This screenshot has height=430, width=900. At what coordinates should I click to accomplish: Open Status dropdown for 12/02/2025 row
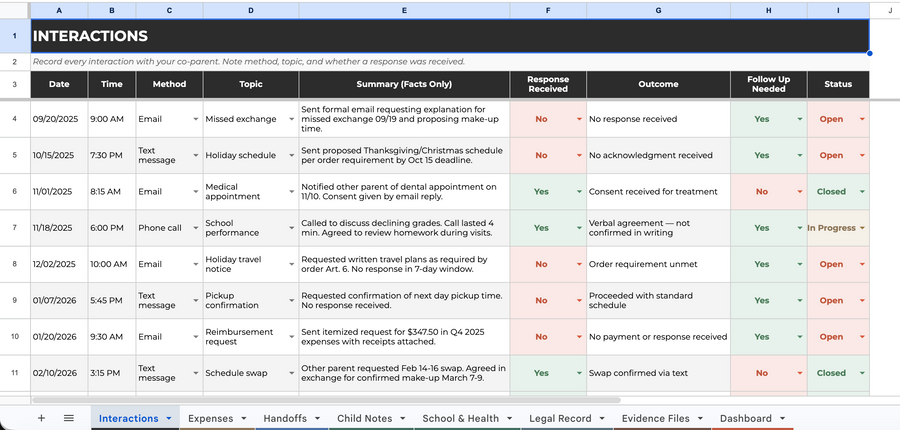click(x=862, y=264)
